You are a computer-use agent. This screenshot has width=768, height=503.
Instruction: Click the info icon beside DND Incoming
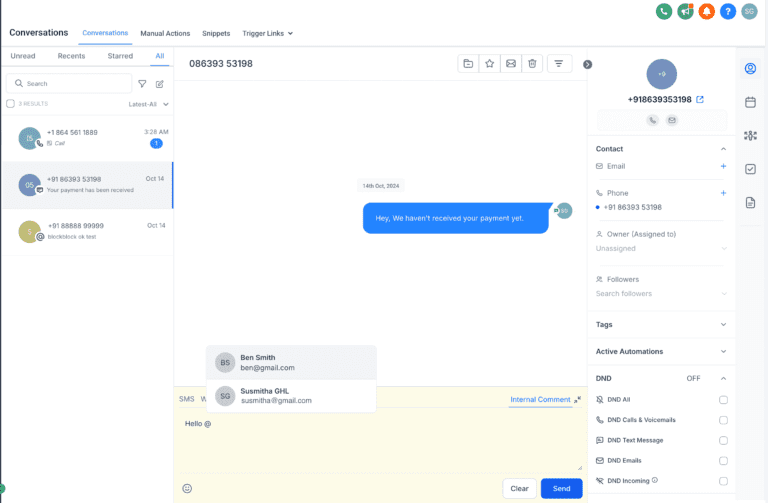[655, 480]
